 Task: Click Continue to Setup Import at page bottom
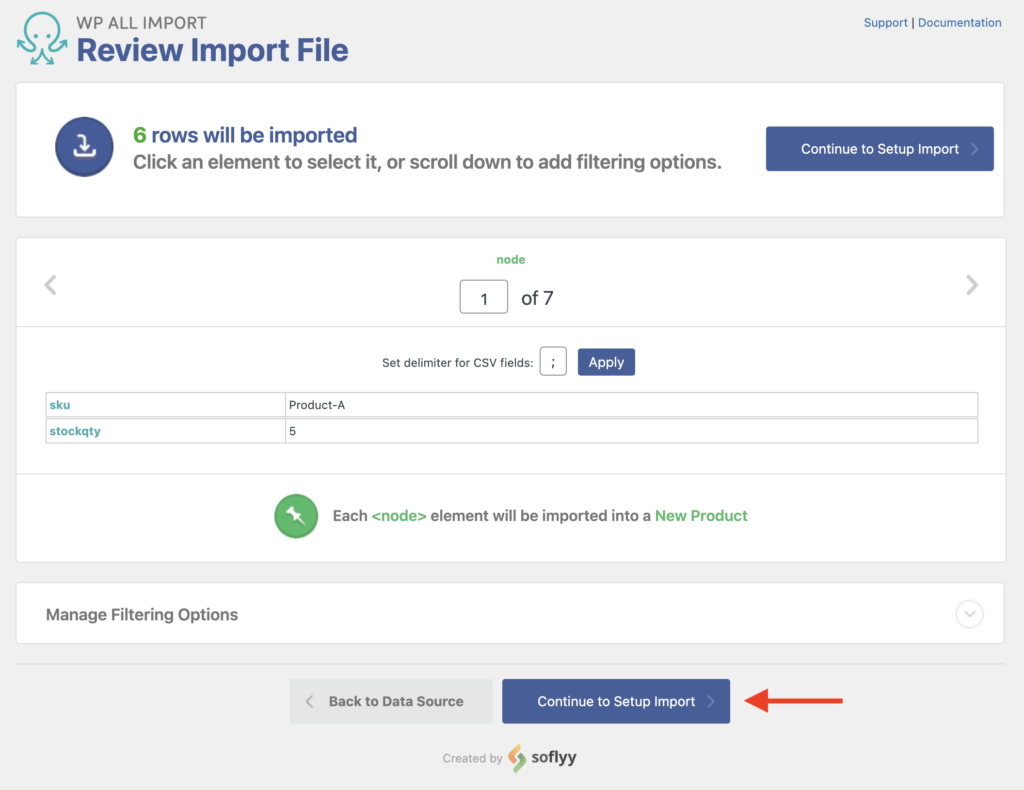(x=615, y=701)
